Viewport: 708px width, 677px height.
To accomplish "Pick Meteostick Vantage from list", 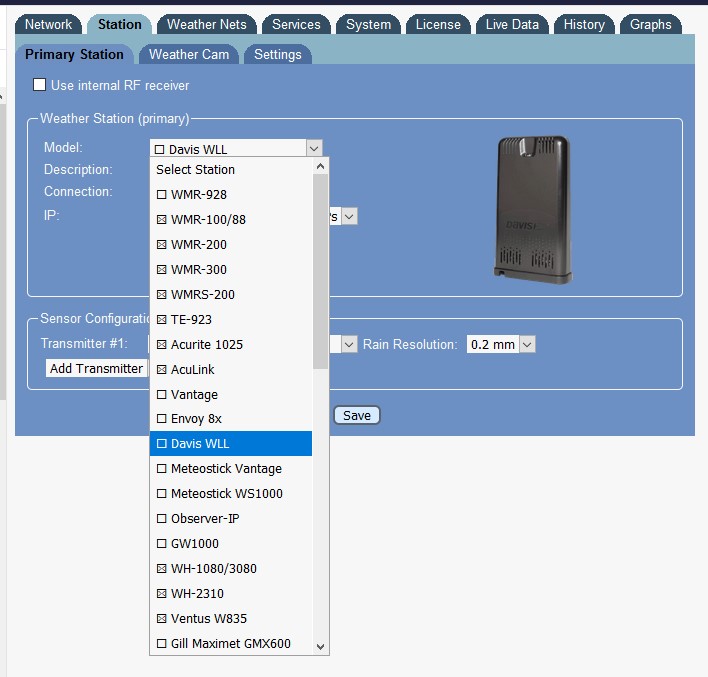I will (x=231, y=468).
